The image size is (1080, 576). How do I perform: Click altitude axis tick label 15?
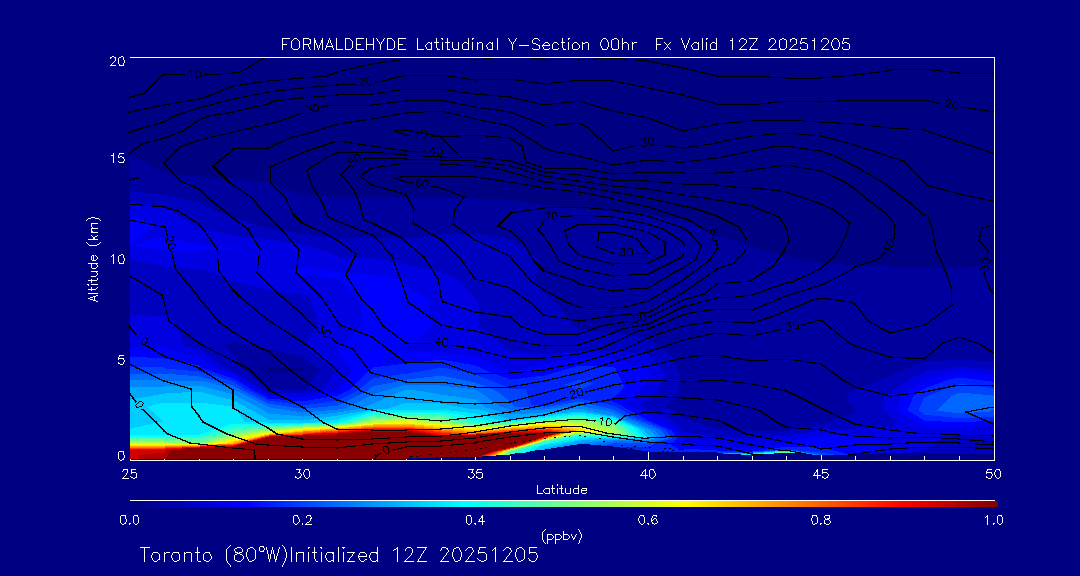click(116, 158)
